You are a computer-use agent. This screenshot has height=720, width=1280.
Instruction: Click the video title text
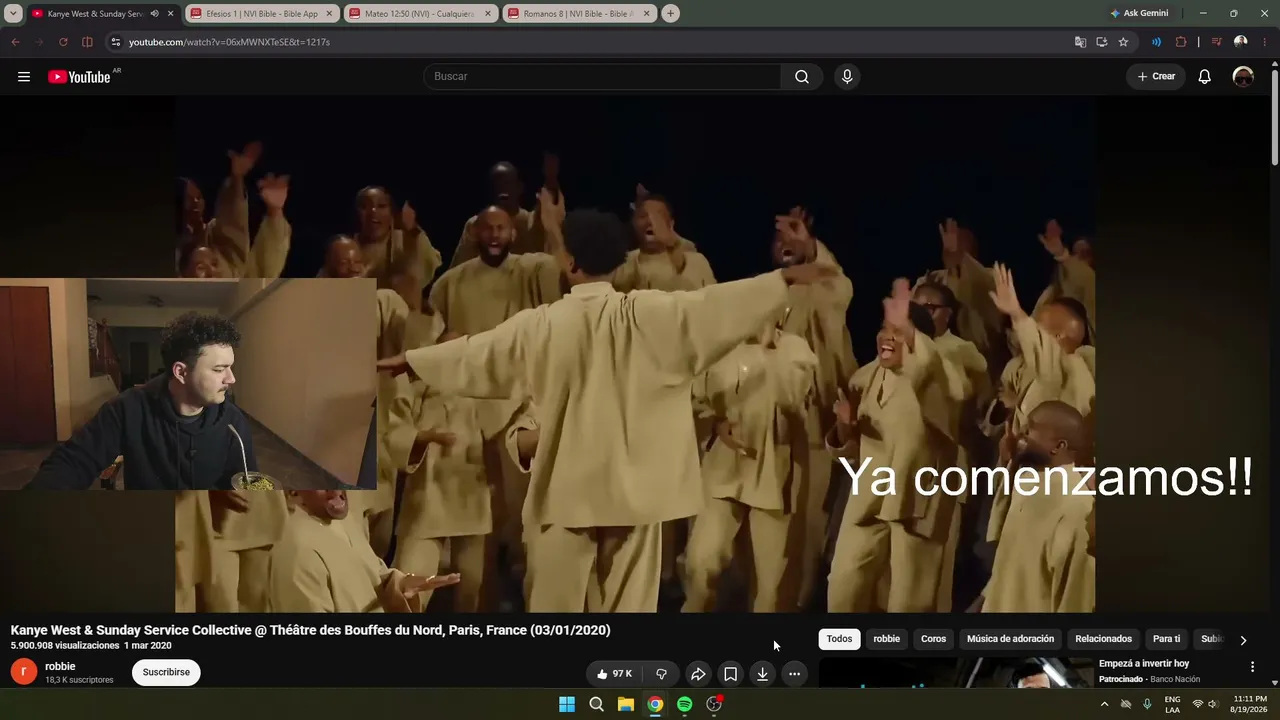(x=310, y=630)
